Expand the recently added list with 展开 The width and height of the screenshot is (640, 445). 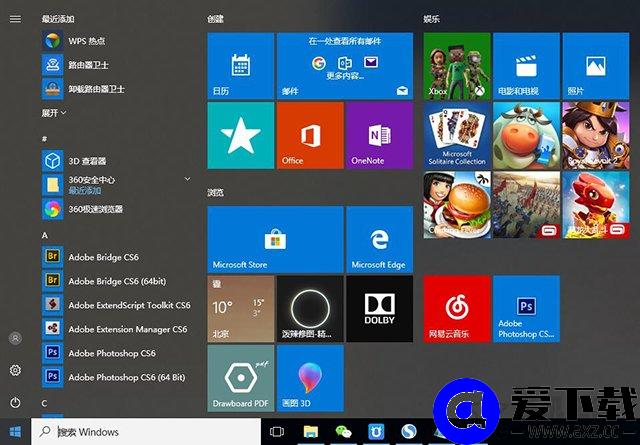(53, 113)
